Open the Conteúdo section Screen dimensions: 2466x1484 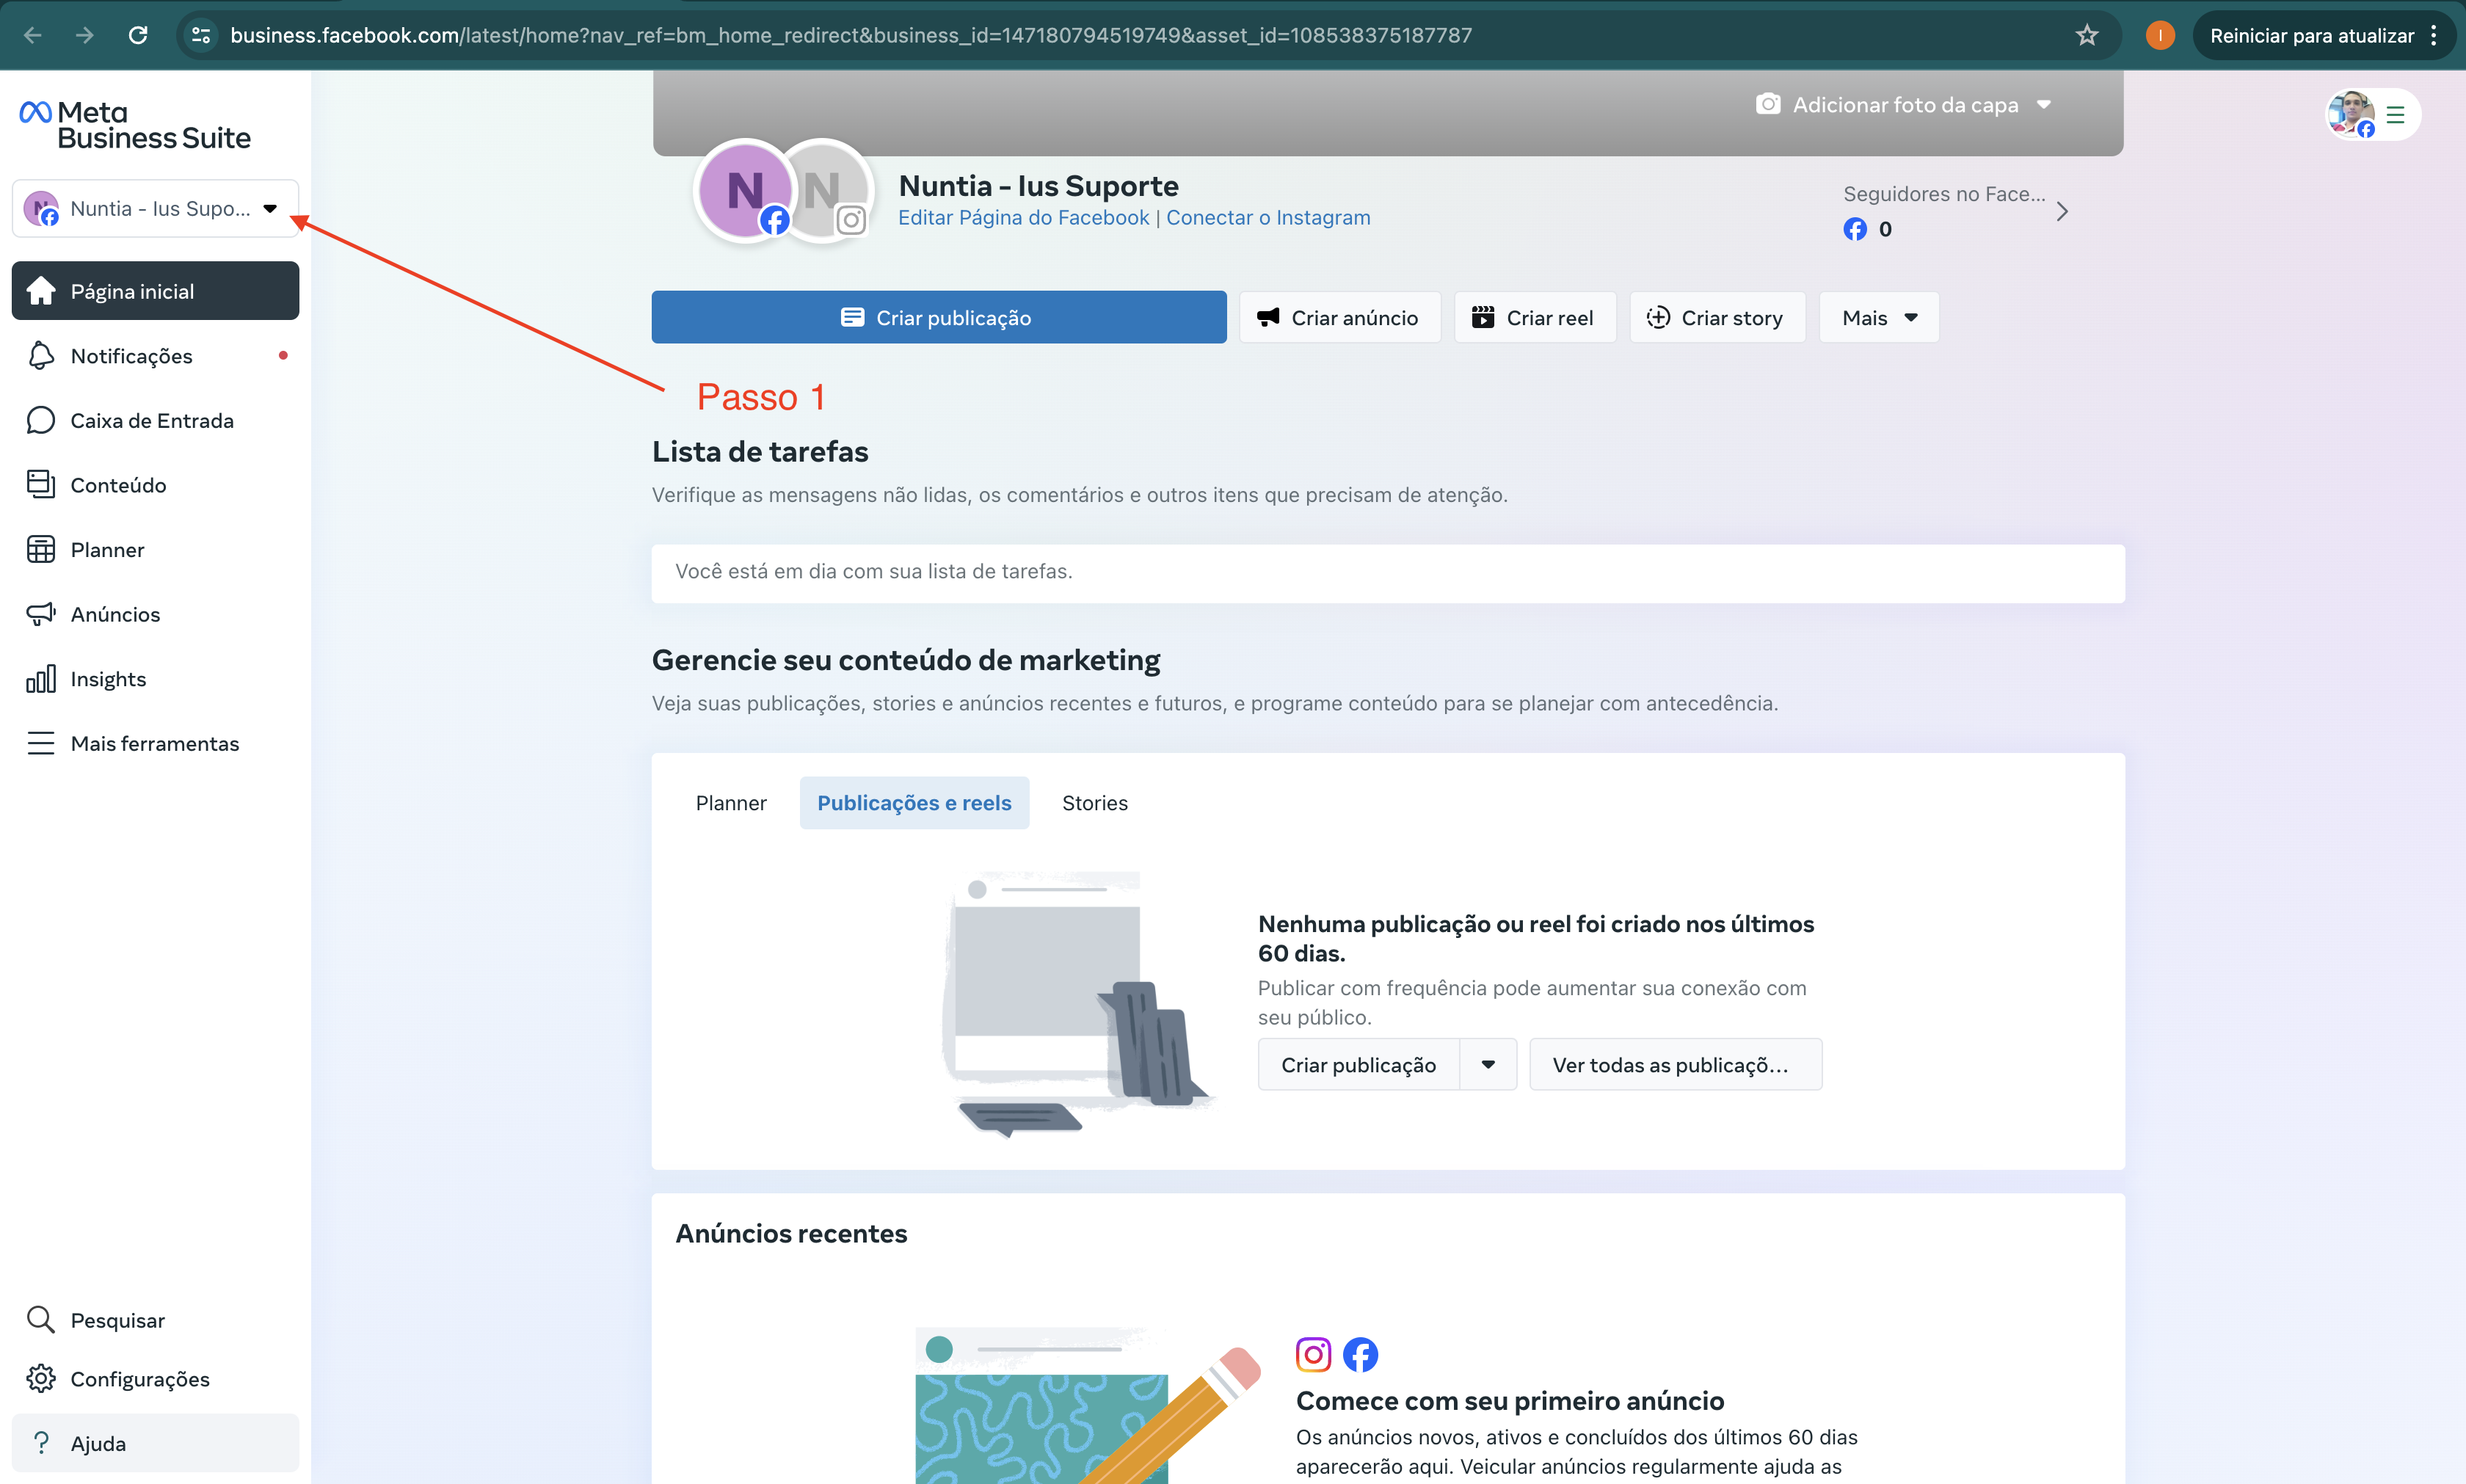pos(155,485)
